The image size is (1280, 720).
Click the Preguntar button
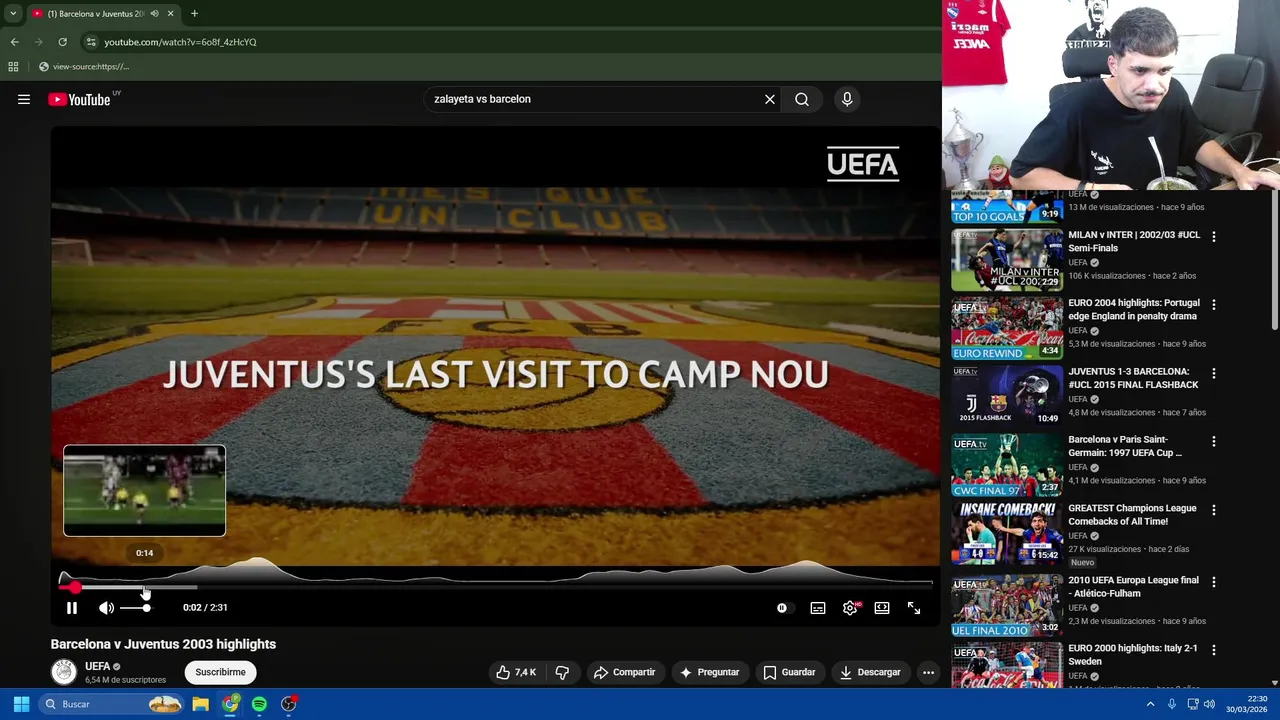pos(709,672)
